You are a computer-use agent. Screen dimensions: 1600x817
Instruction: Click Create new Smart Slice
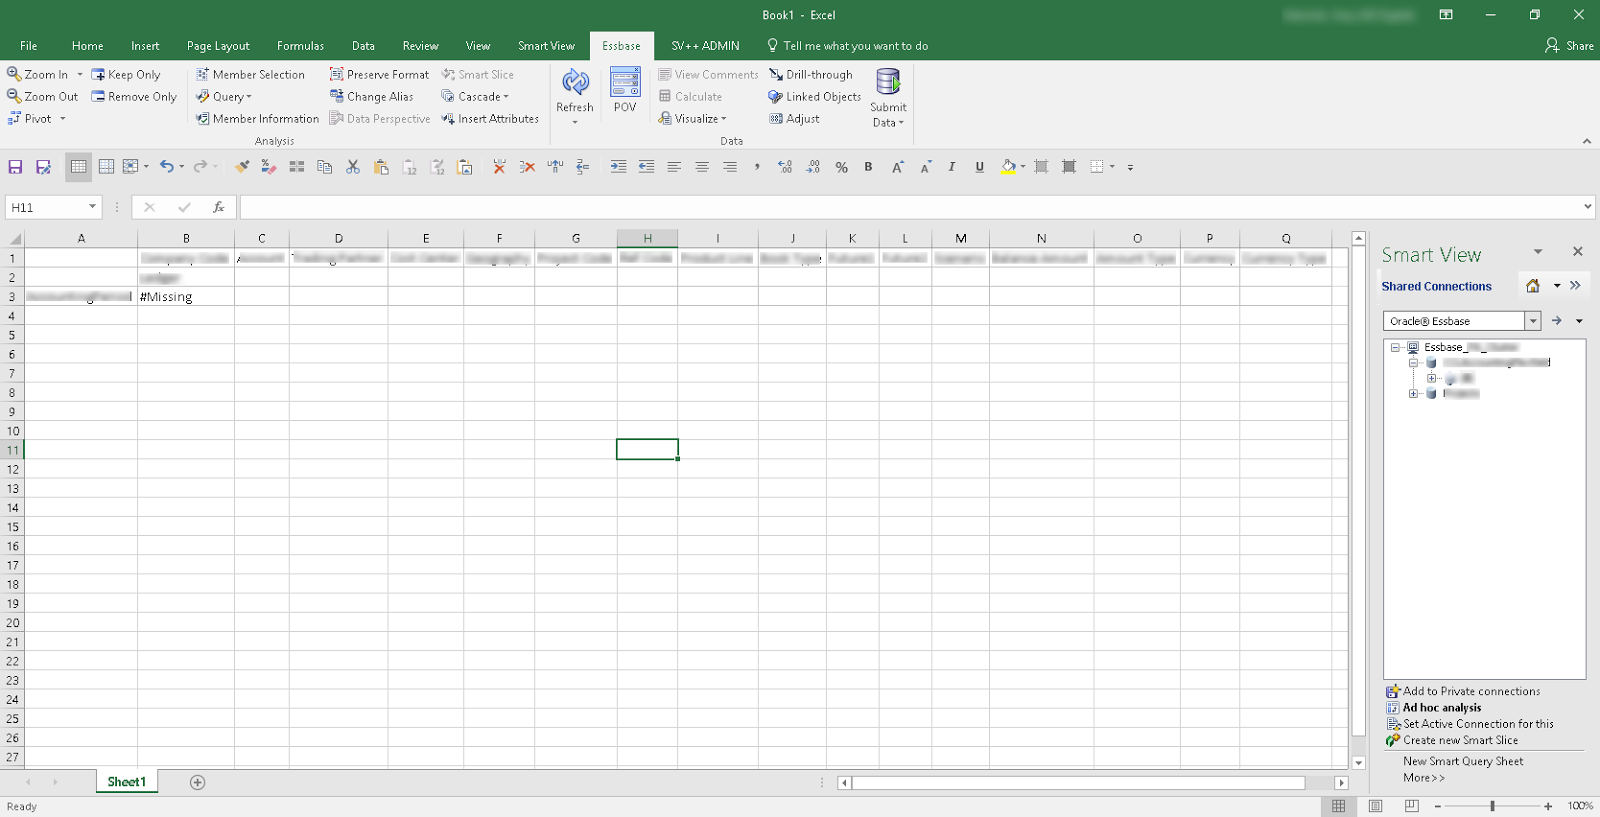coord(1460,741)
